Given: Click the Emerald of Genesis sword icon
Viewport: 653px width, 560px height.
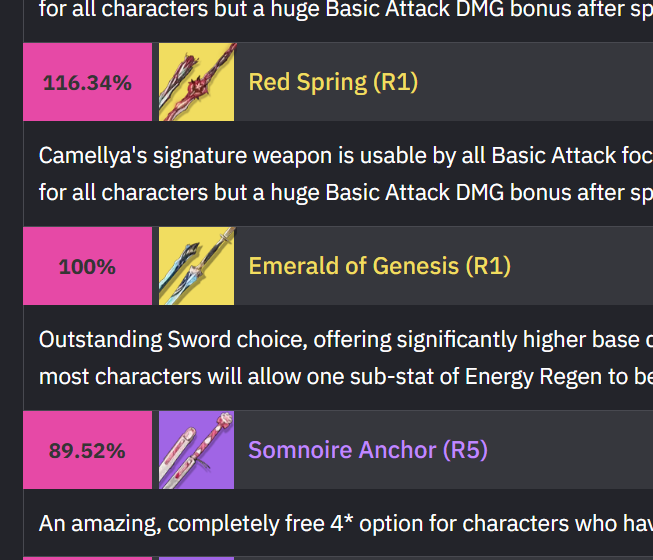Looking at the screenshot, I should tap(197, 266).
